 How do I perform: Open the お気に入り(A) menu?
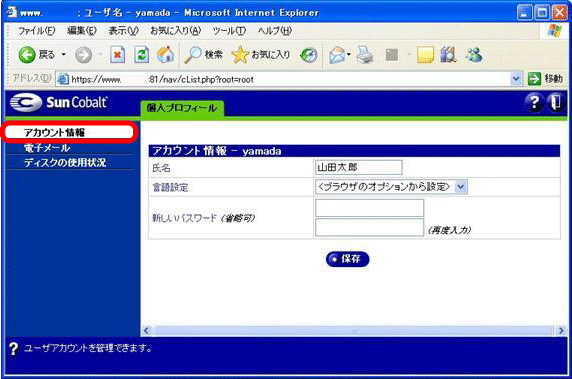pos(175,31)
